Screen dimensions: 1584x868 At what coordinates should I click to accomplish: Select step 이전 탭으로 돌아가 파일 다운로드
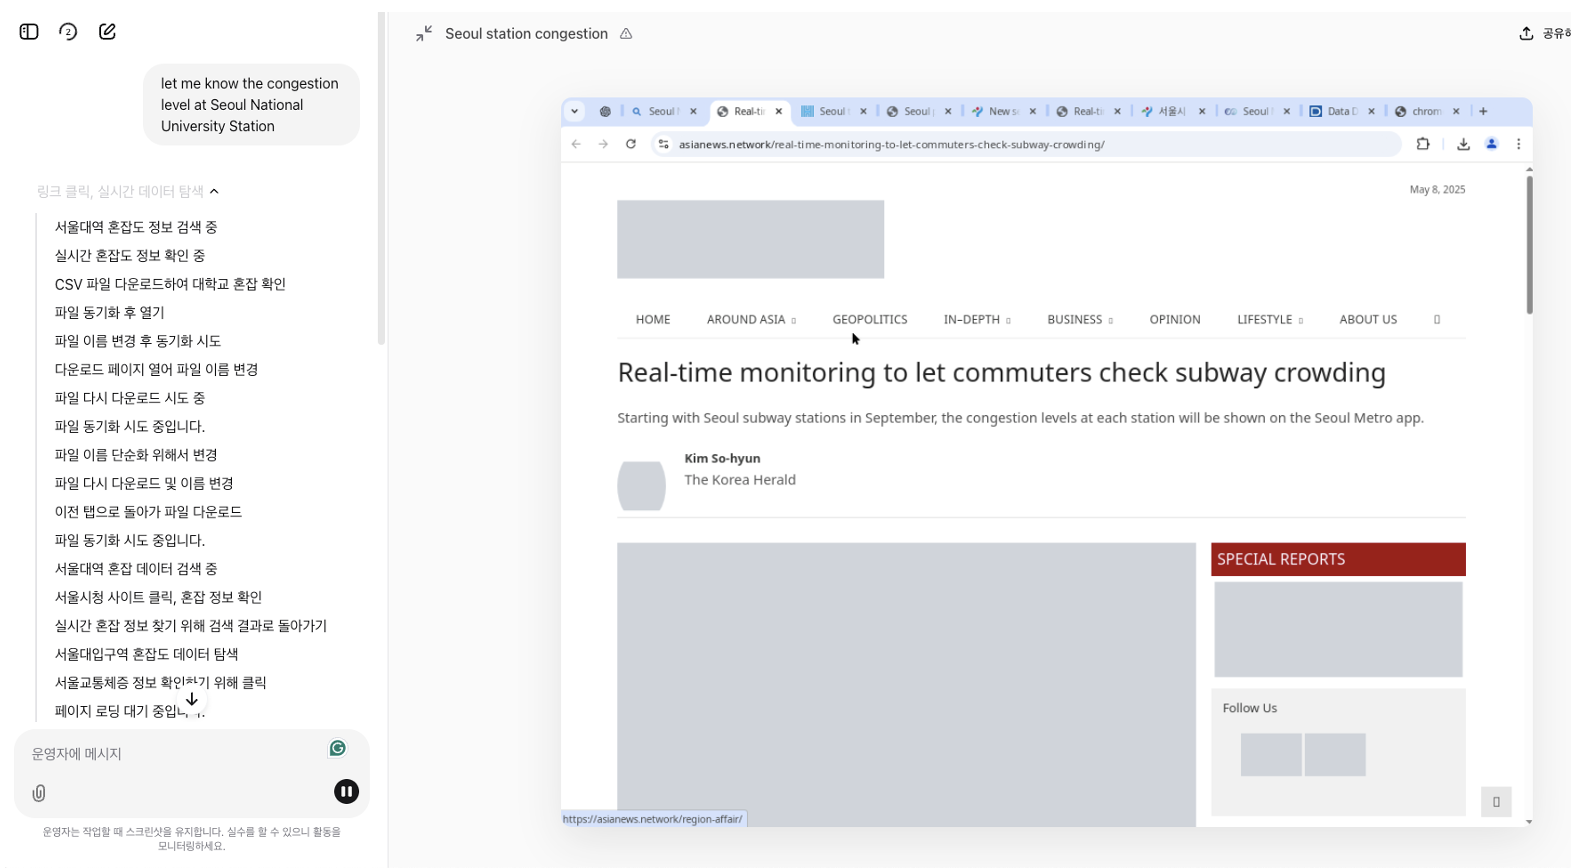[x=148, y=512]
